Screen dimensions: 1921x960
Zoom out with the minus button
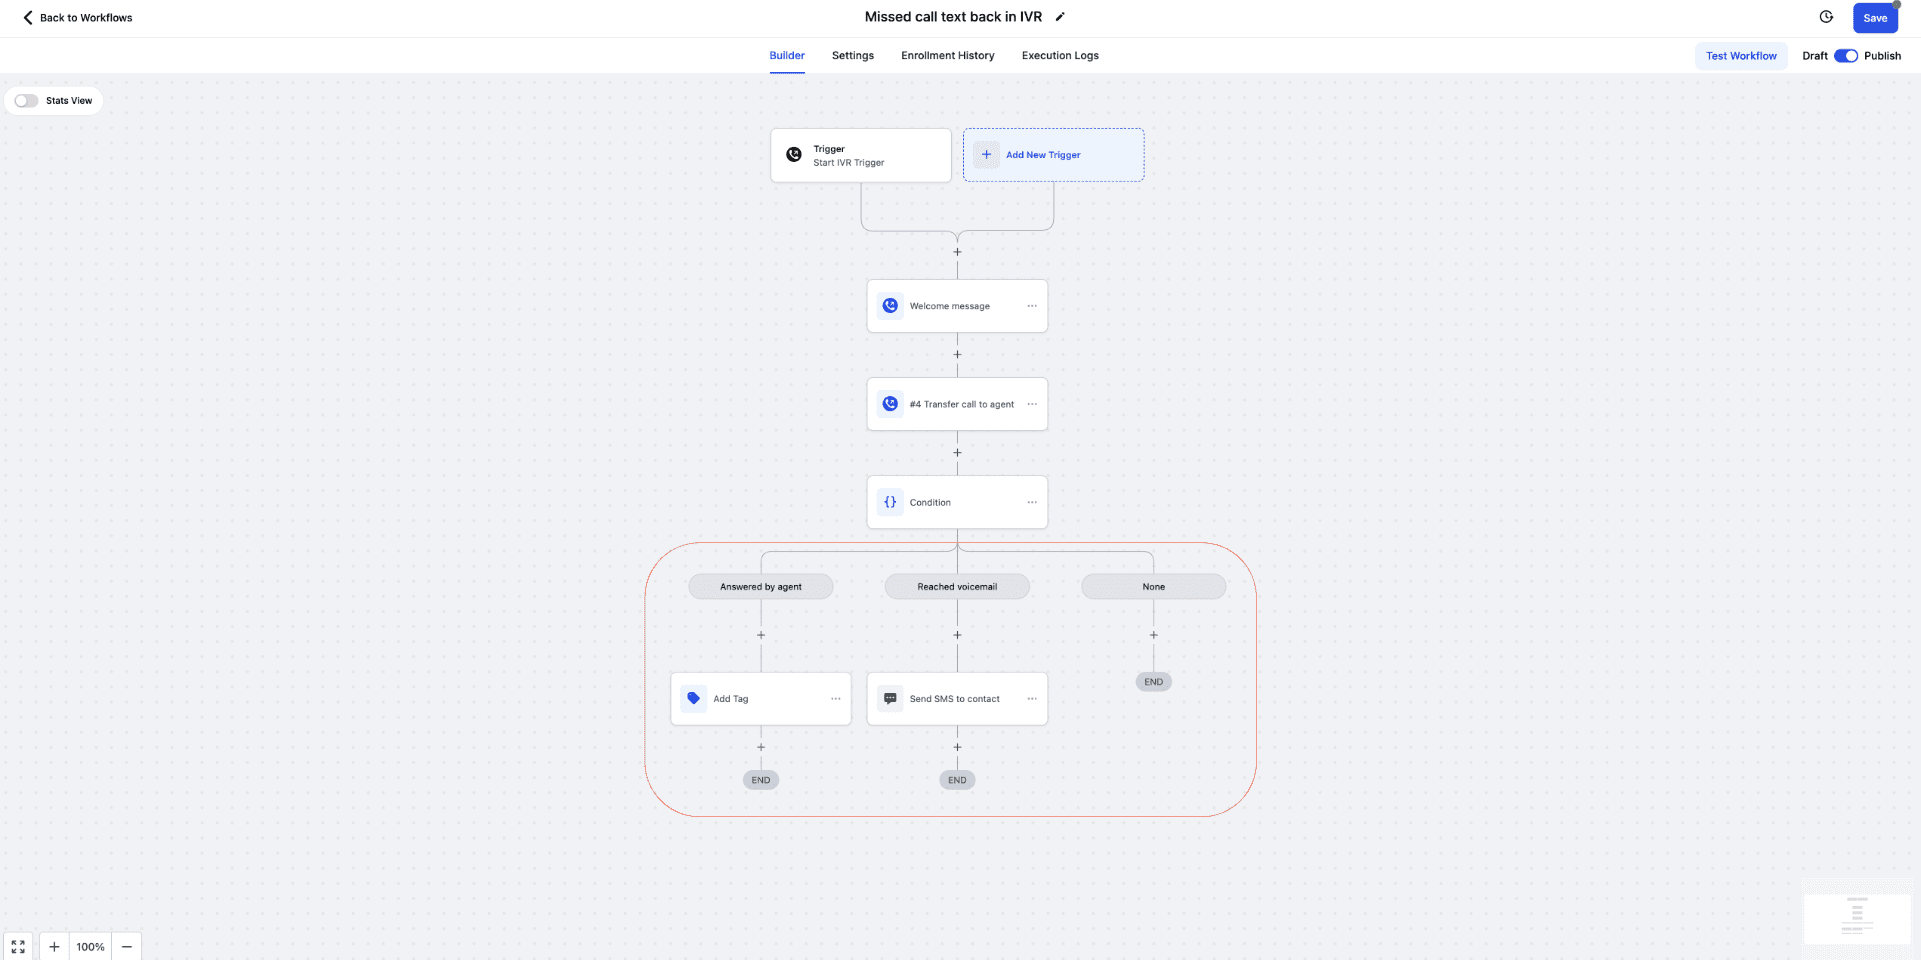[x=127, y=946]
